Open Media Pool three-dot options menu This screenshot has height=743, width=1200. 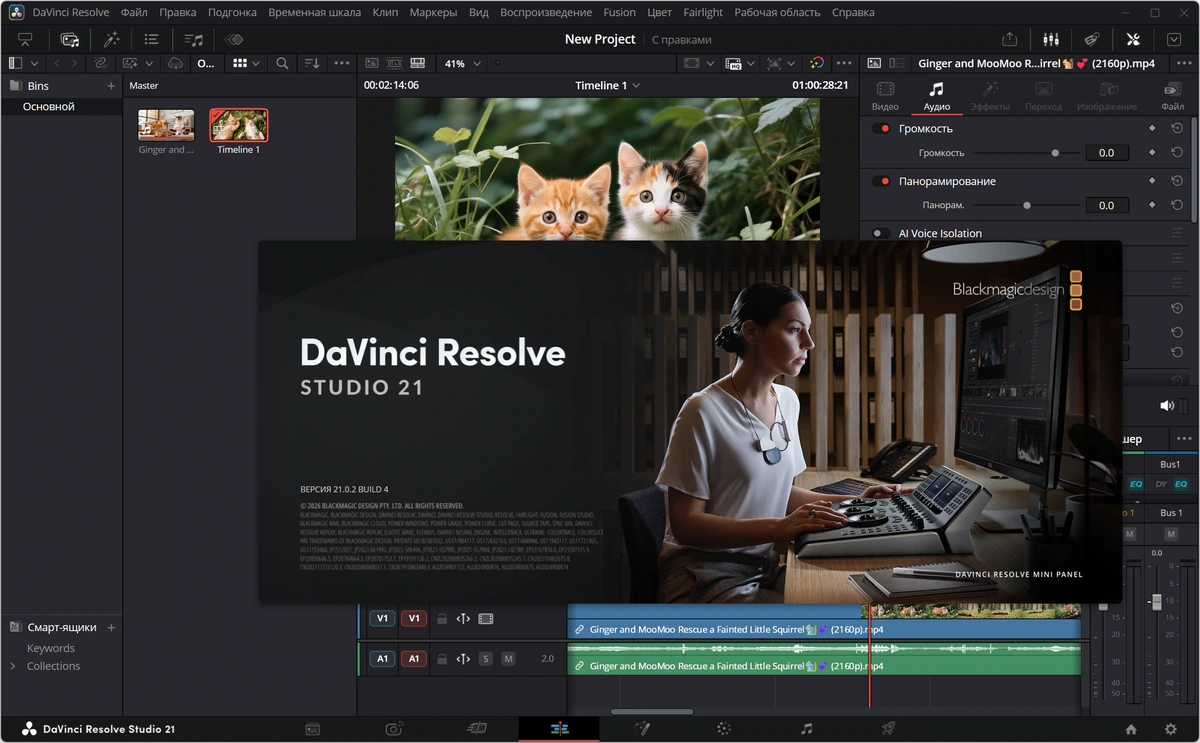(x=342, y=63)
